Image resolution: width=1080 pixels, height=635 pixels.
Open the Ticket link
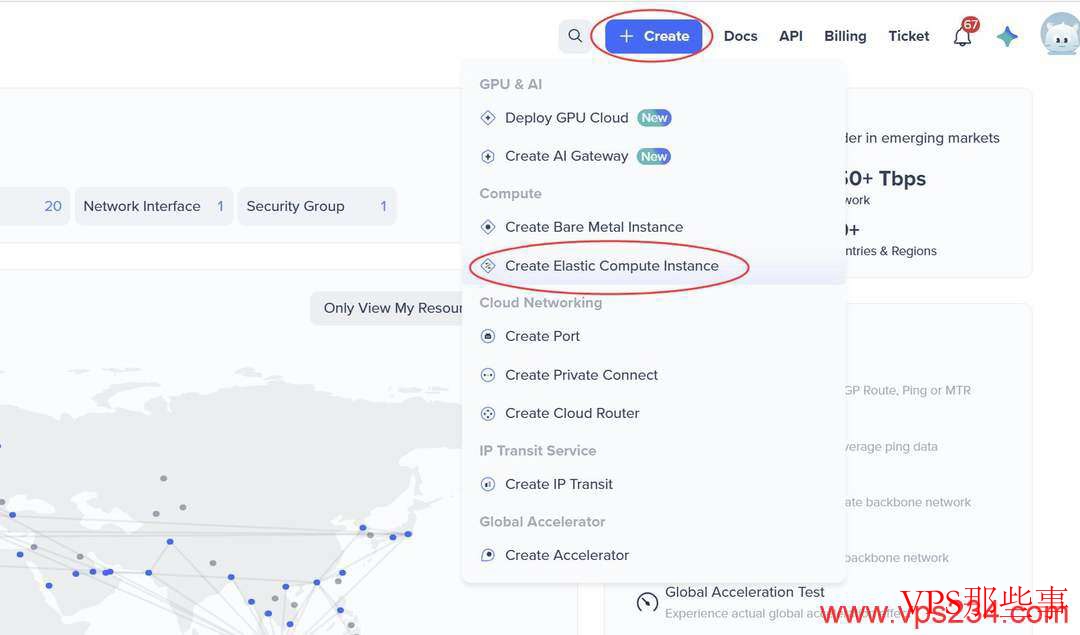(908, 36)
